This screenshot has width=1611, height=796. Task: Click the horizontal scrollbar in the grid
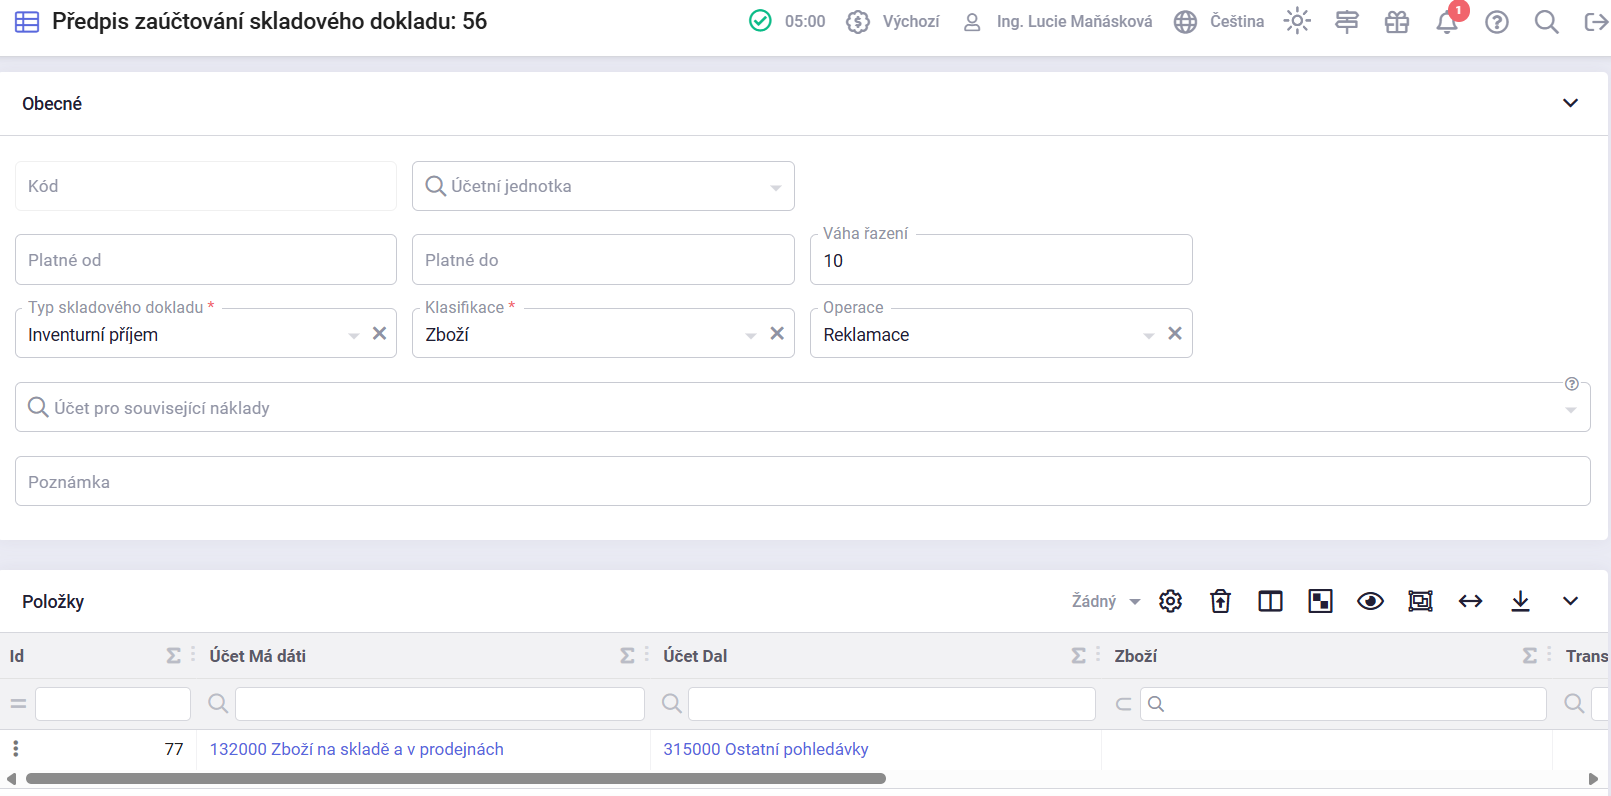[455, 779]
